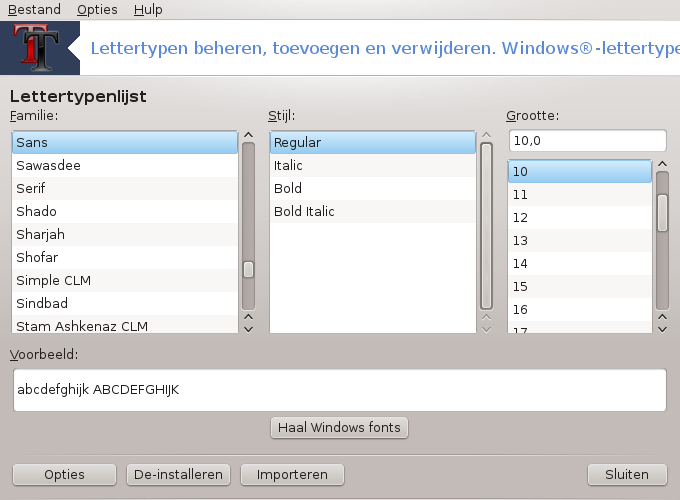Open the Bestand menu
The width and height of the screenshot is (680, 500).
coord(34,10)
